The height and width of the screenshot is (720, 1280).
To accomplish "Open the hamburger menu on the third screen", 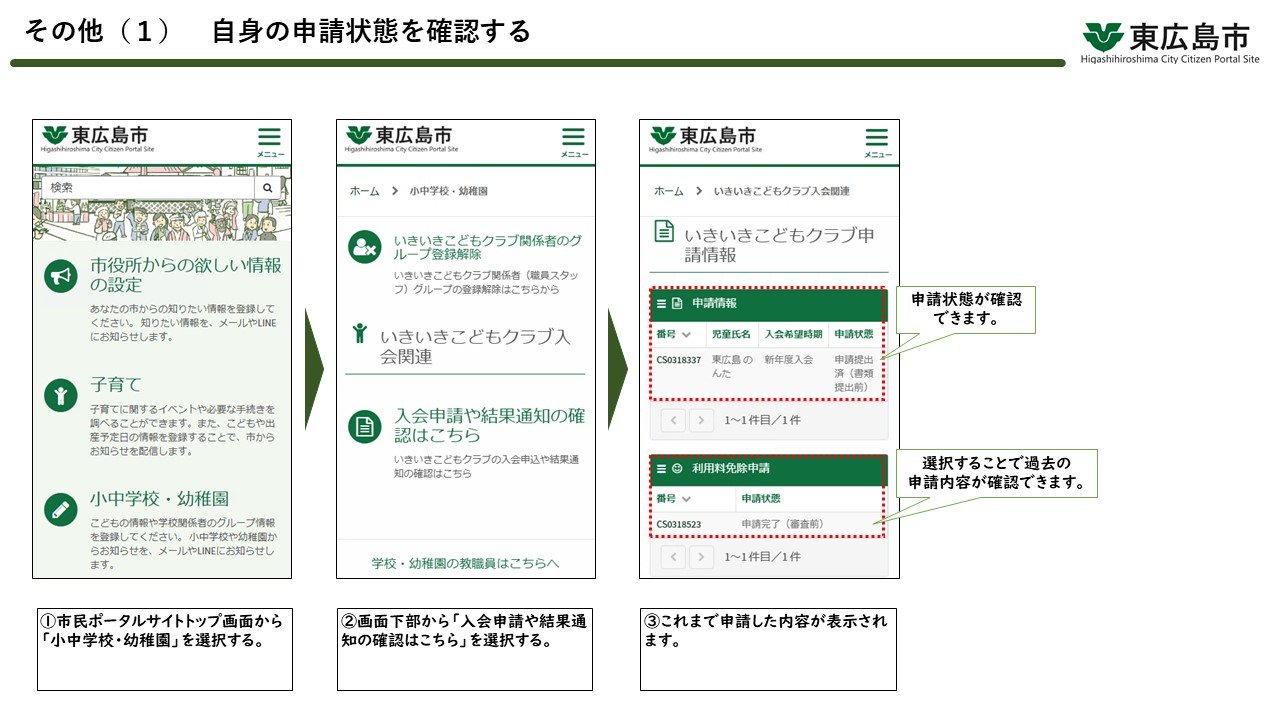I will [876, 138].
